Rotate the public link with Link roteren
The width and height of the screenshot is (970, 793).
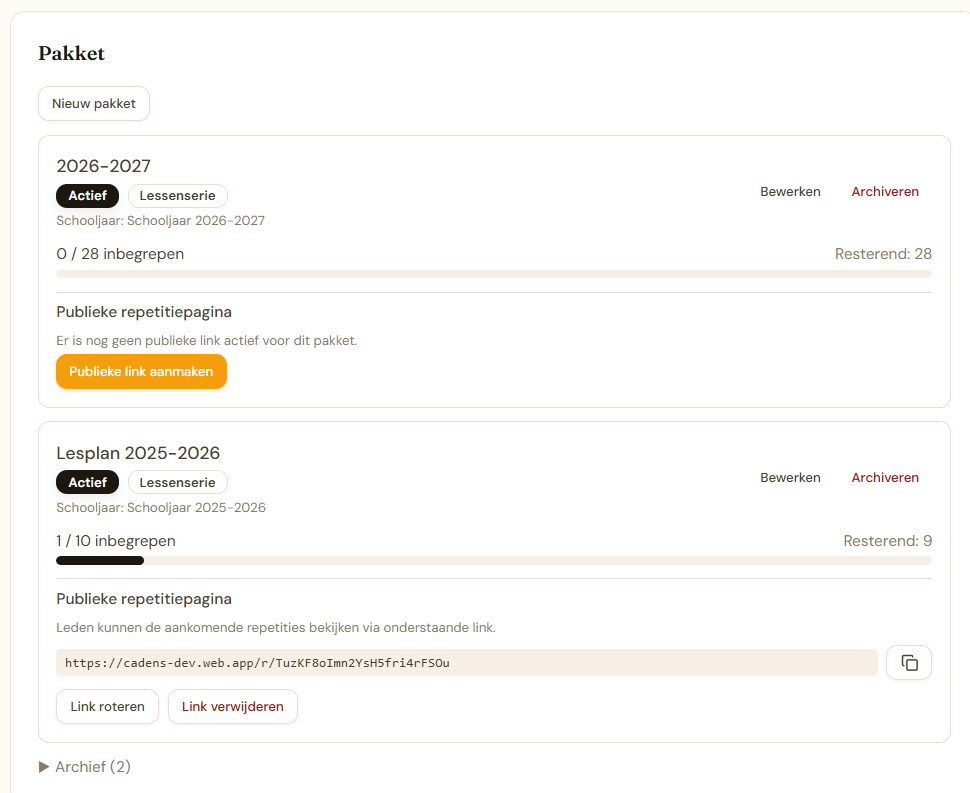107,707
